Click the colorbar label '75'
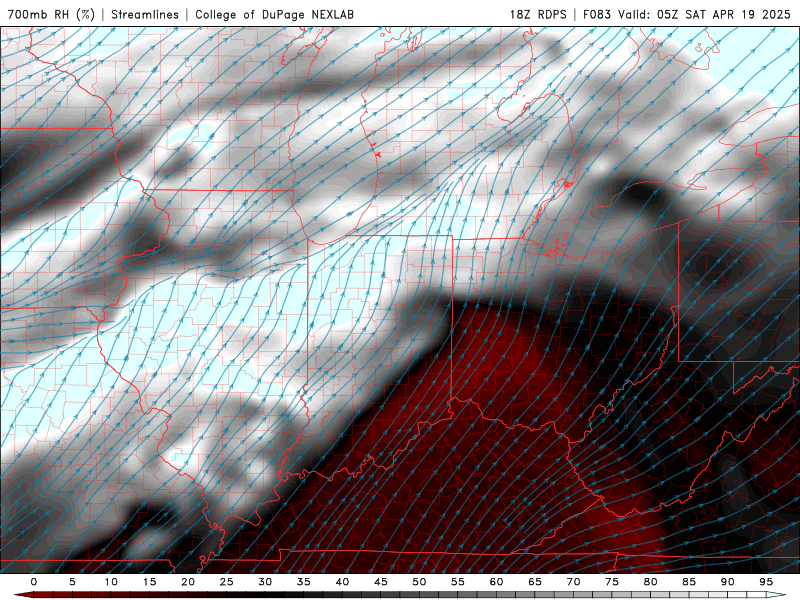 tap(612, 582)
